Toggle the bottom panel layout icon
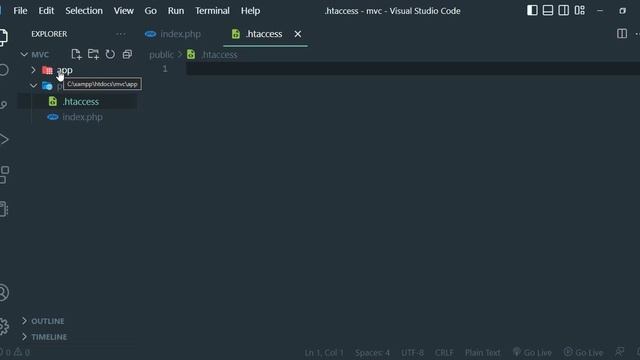 pyautogui.click(x=548, y=10)
